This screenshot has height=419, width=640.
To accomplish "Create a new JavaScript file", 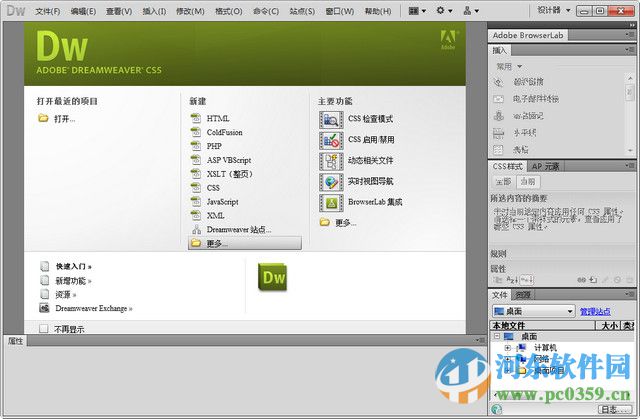I will (222, 202).
